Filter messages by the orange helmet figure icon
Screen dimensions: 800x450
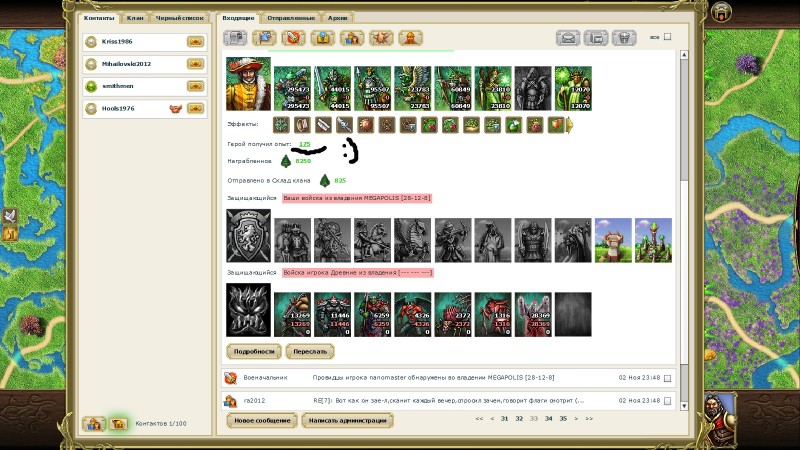[x=411, y=38]
